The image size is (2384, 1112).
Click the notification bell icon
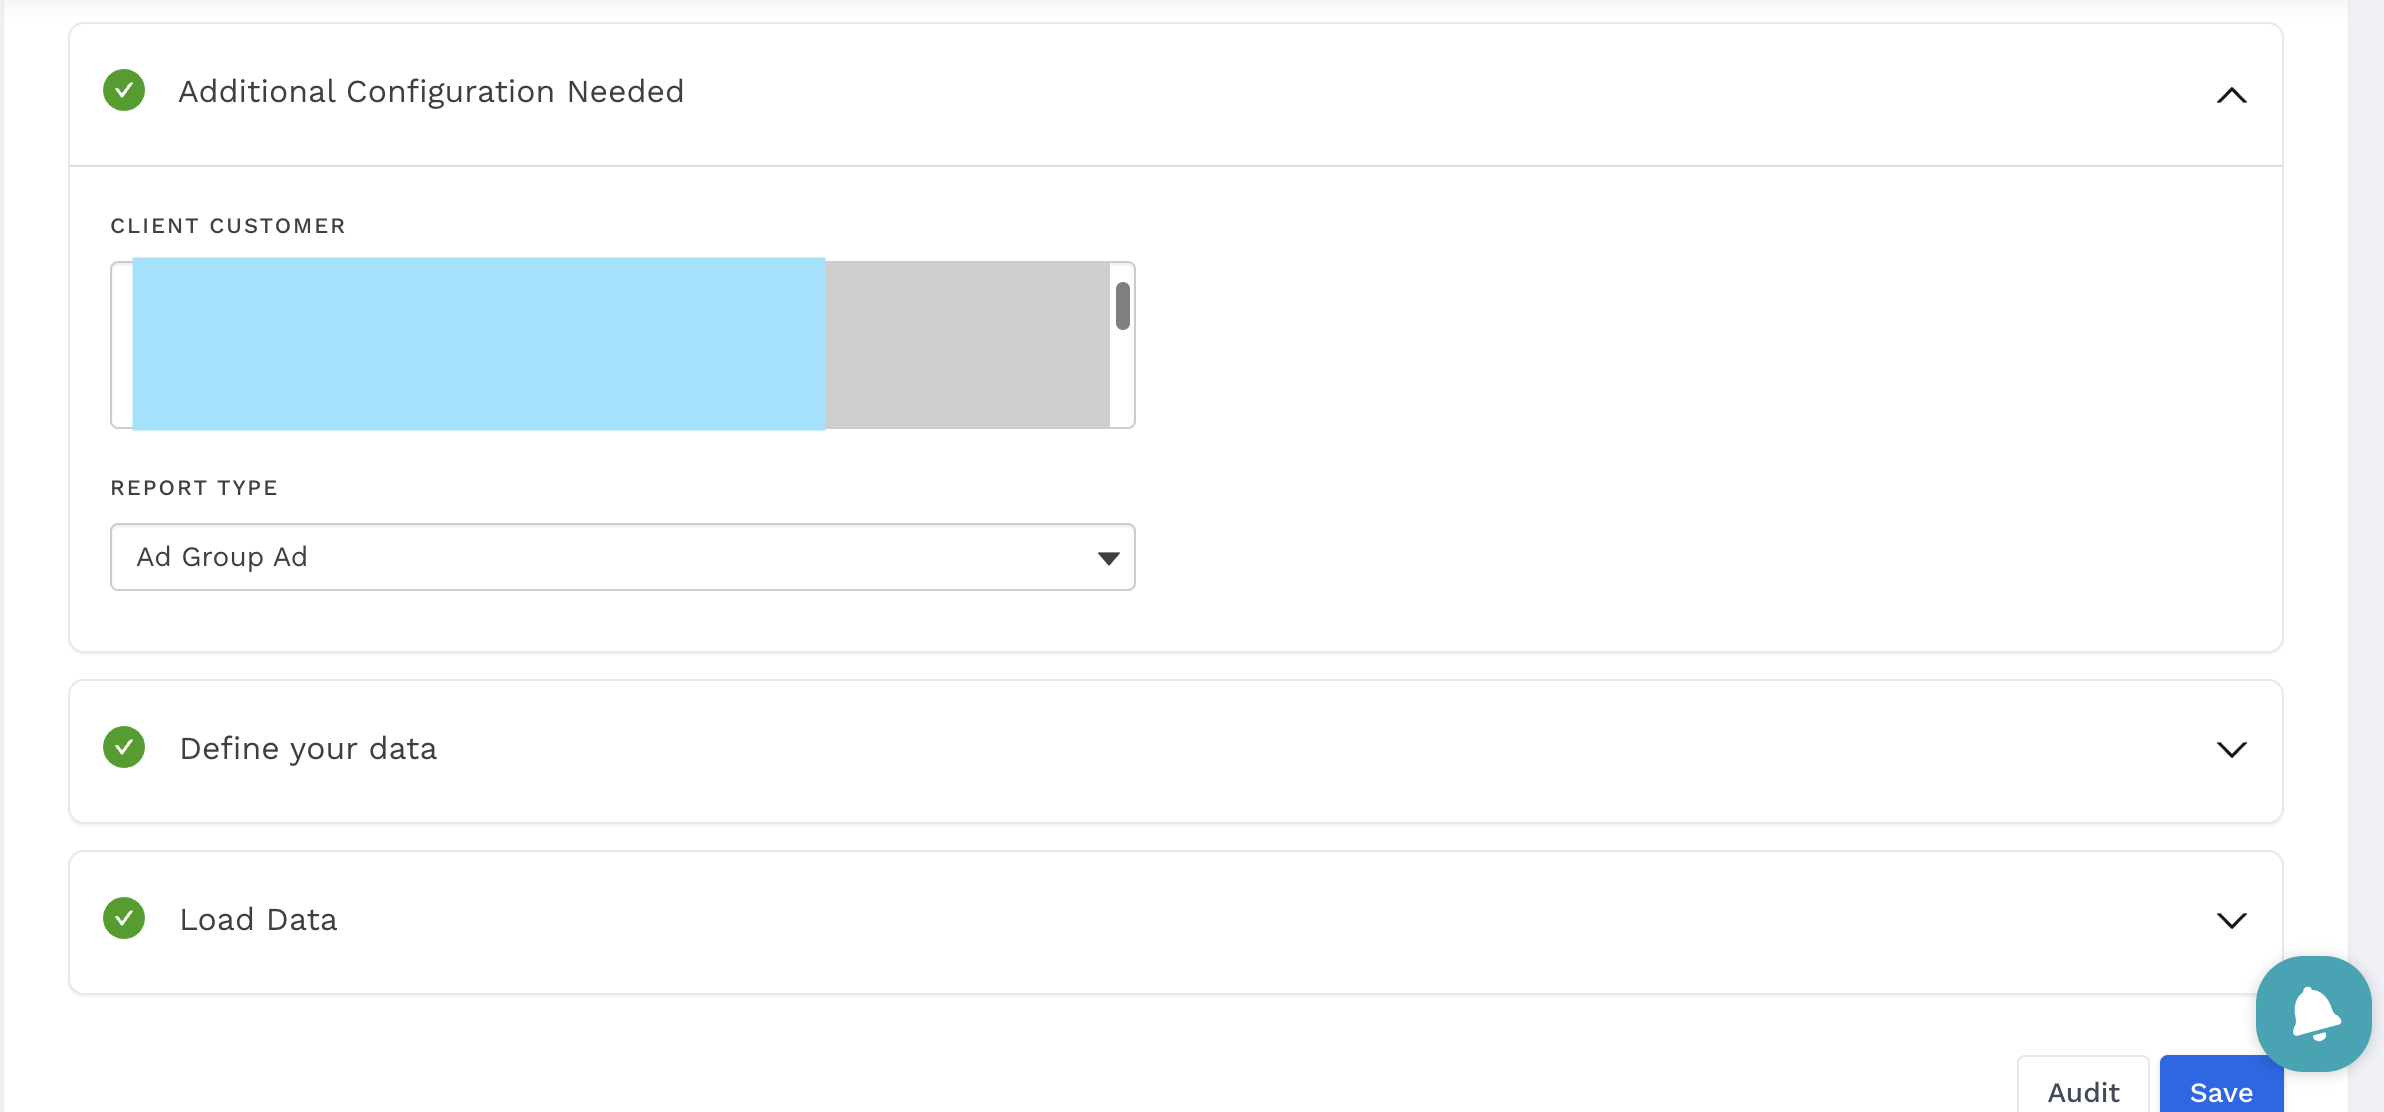[2313, 1013]
